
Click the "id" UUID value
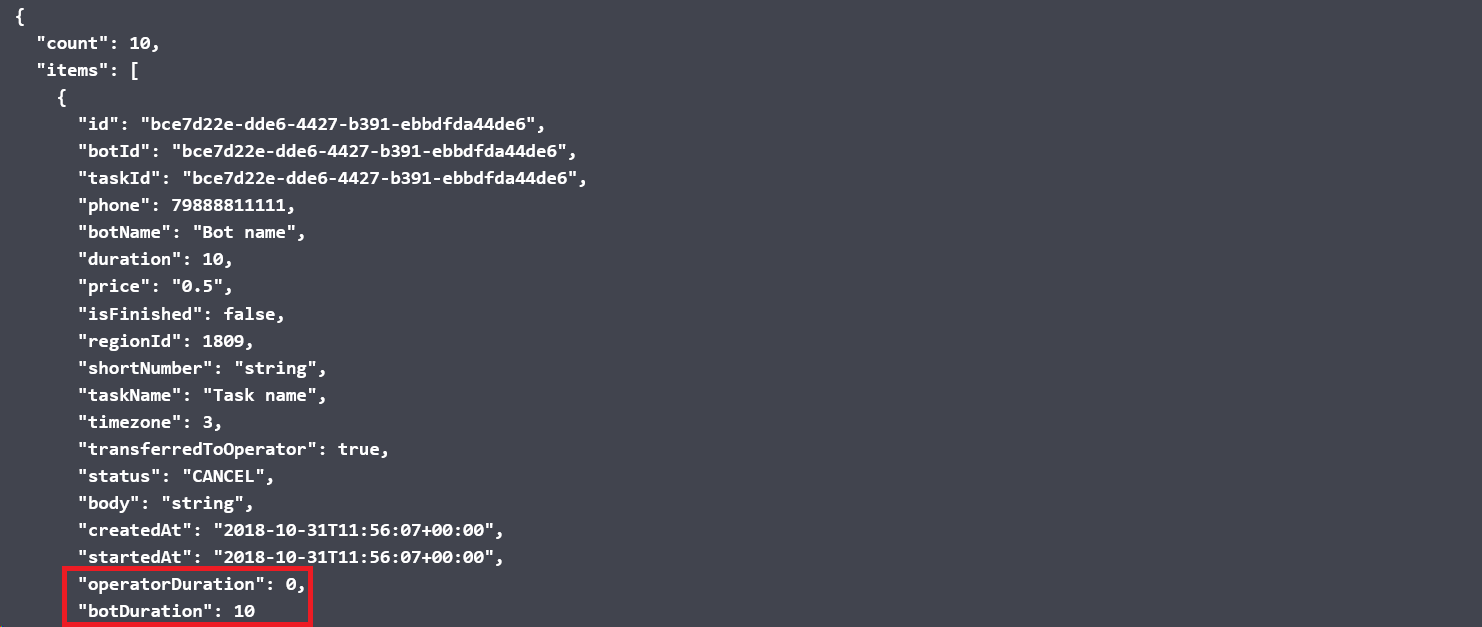[344, 125]
